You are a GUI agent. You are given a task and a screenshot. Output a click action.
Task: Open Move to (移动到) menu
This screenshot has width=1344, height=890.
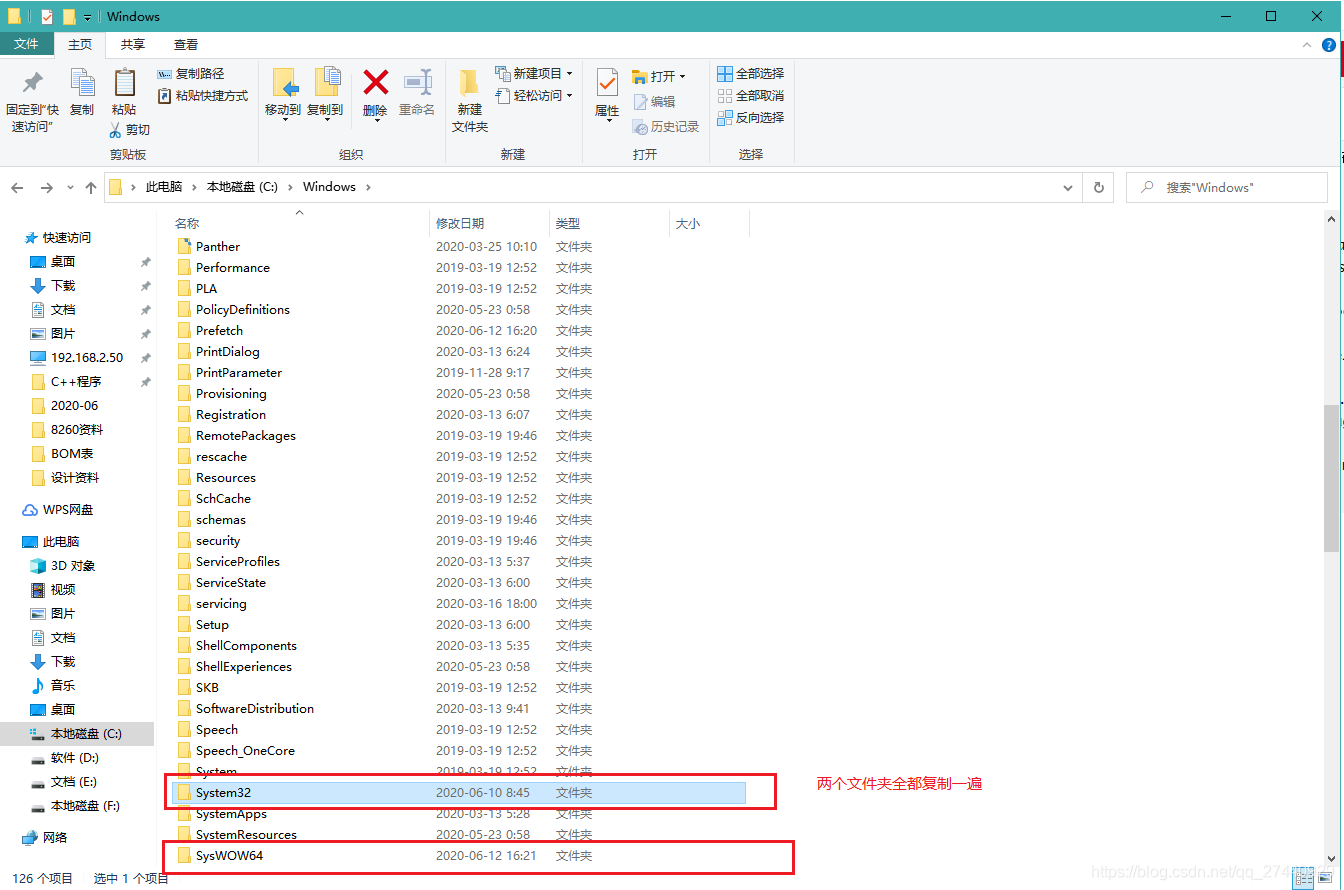click(283, 94)
